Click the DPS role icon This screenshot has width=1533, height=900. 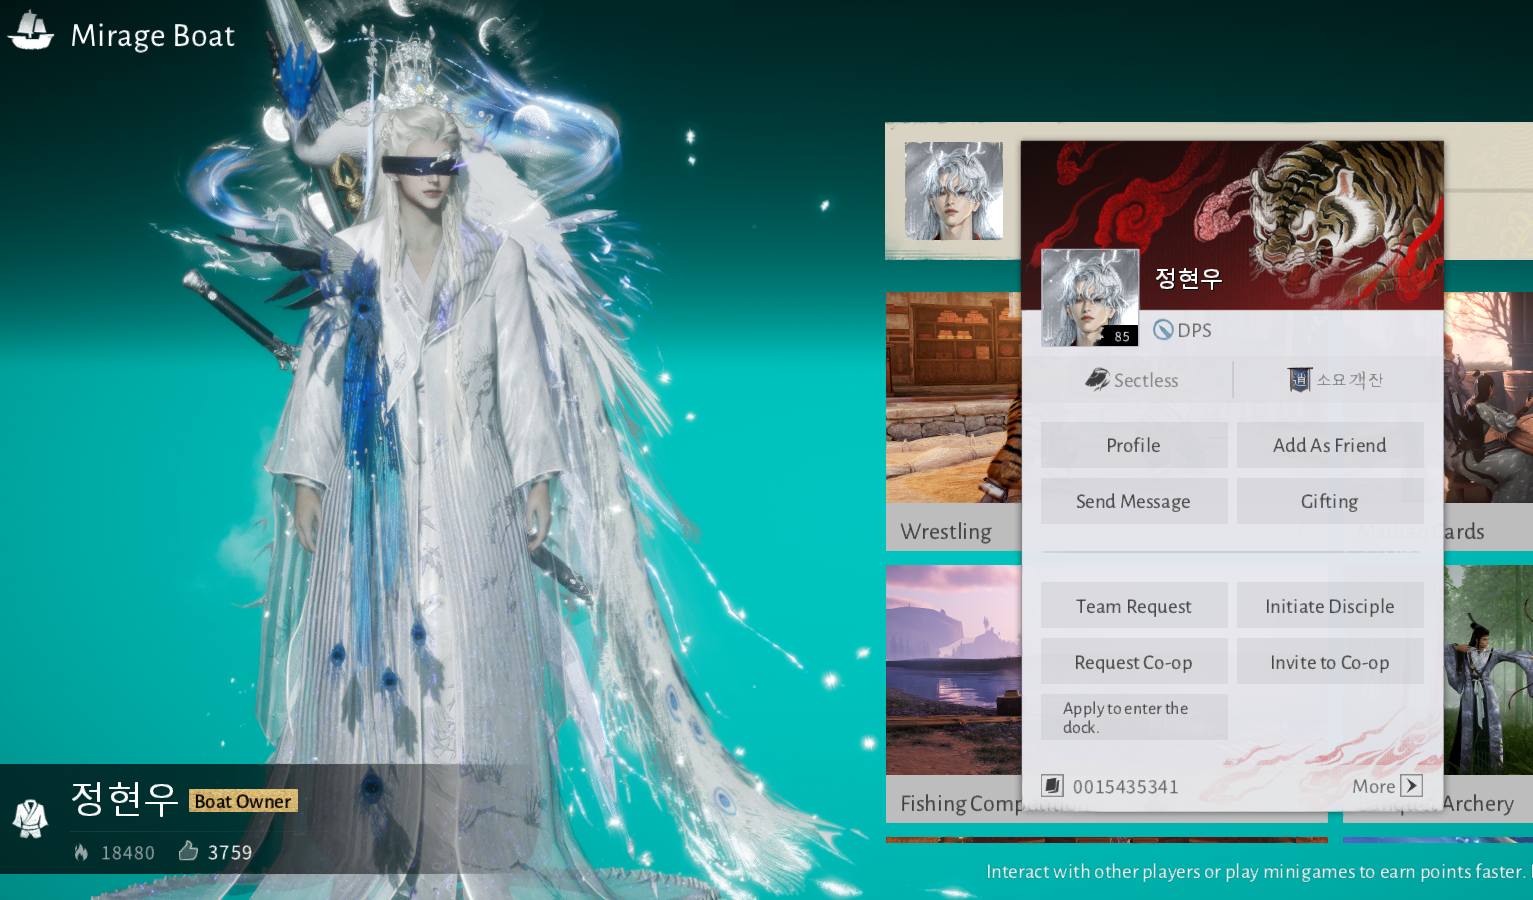(x=1163, y=330)
